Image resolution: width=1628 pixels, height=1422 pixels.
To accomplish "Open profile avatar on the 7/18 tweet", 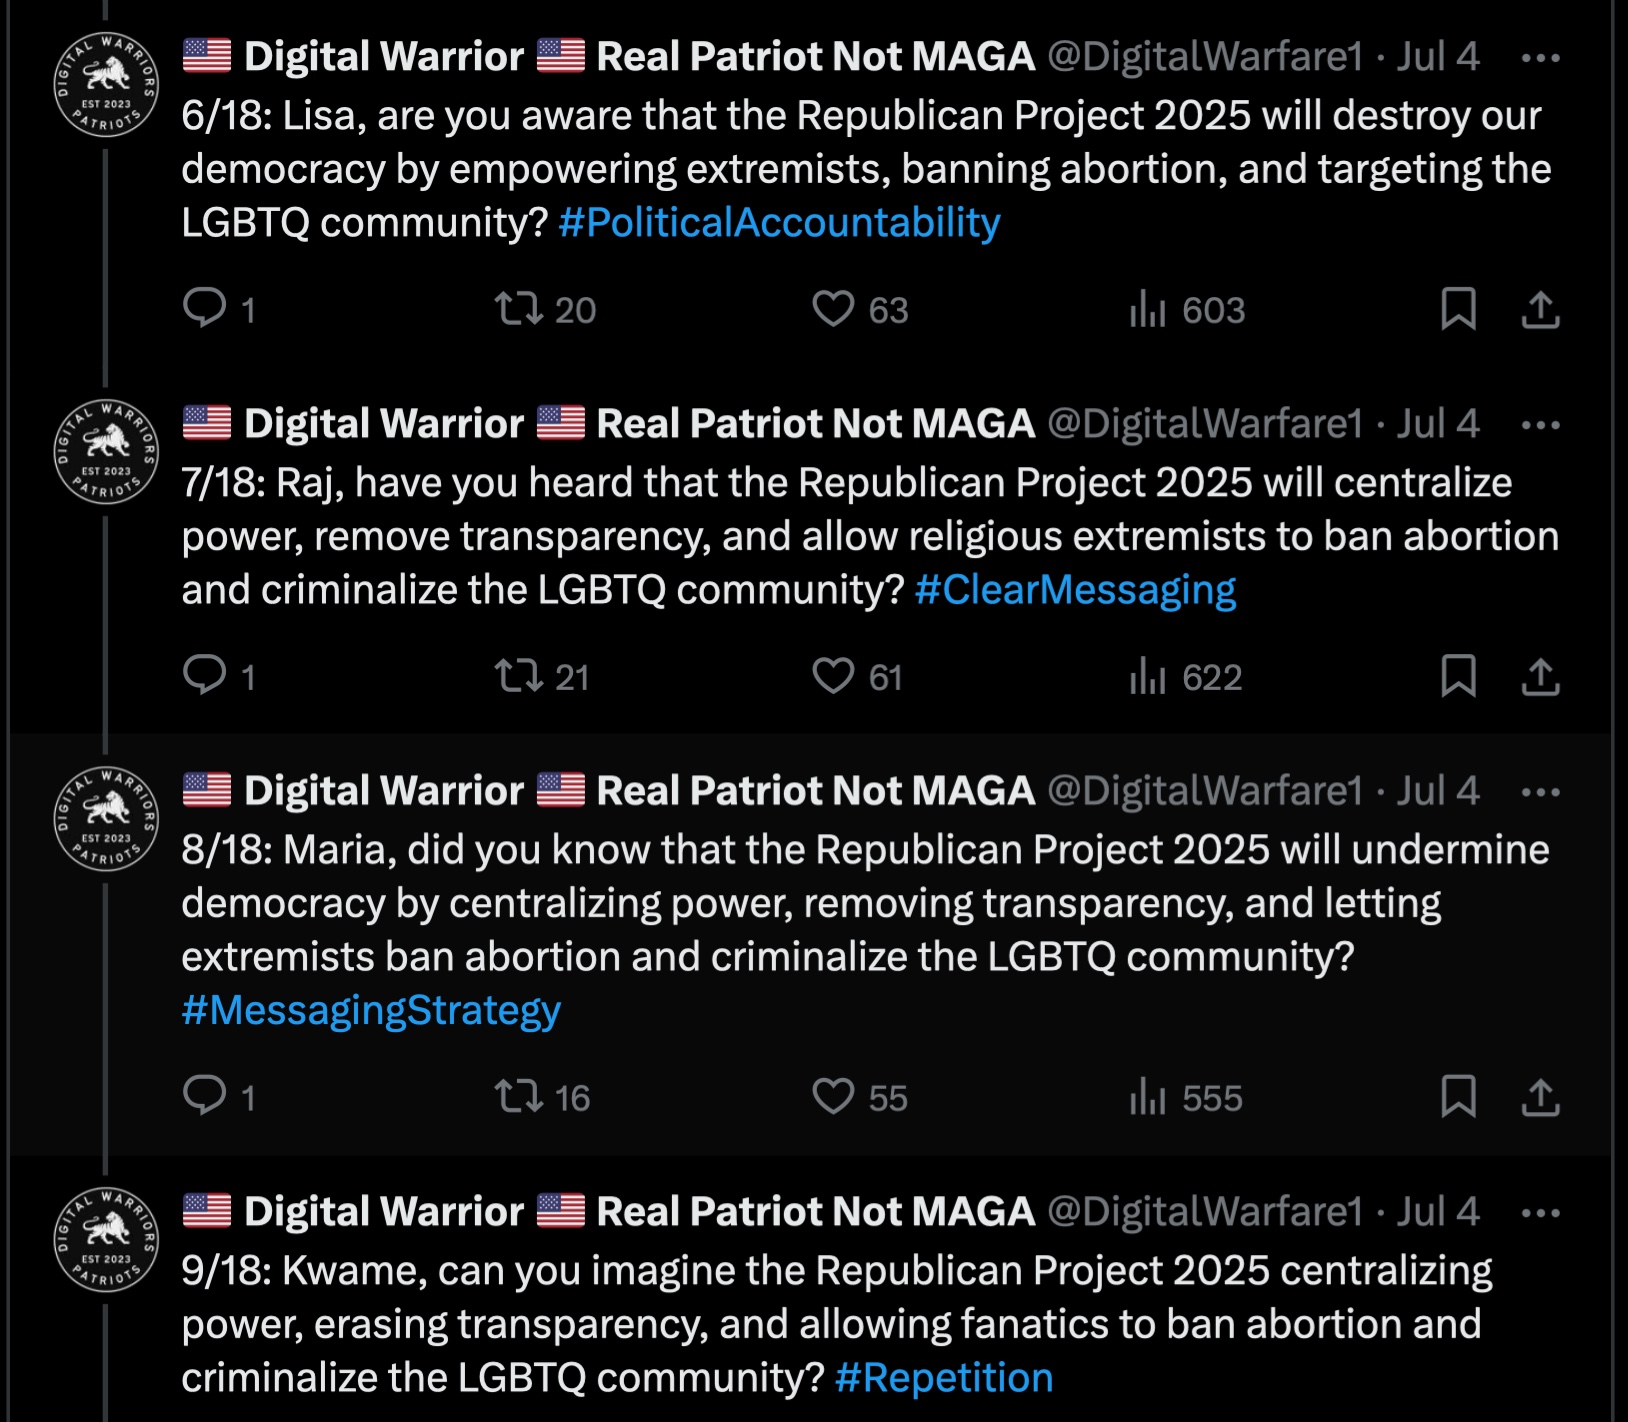I will tap(106, 452).
